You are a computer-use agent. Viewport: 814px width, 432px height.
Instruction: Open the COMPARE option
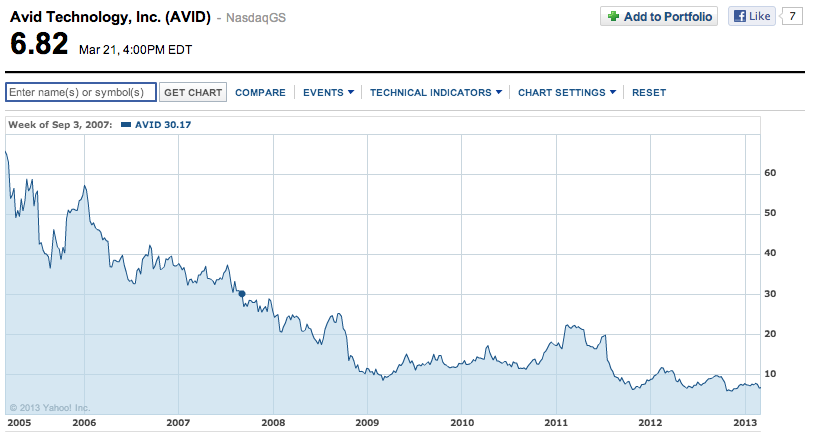tap(260, 92)
